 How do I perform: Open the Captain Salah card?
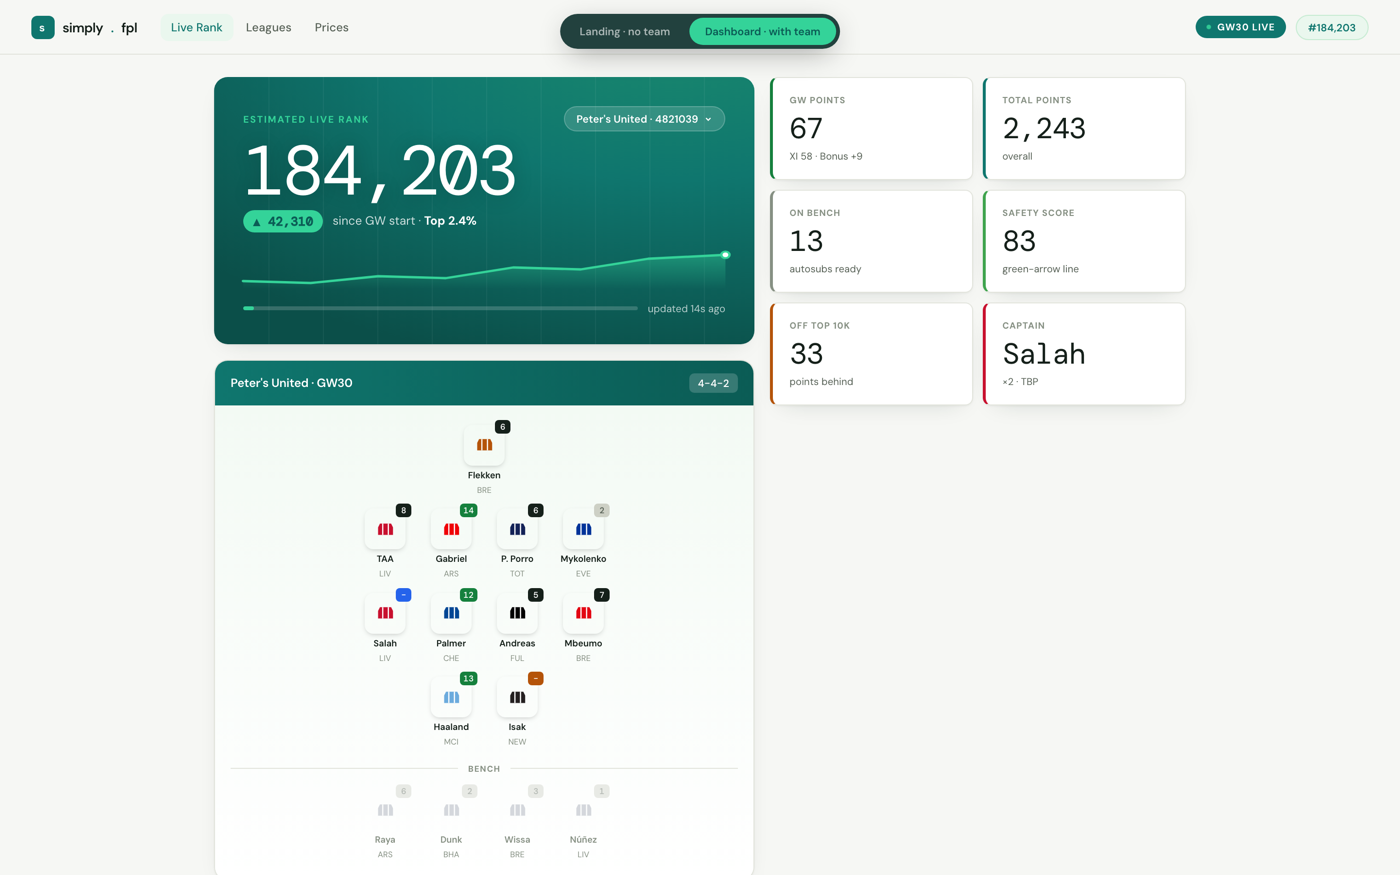coord(1084,354)
